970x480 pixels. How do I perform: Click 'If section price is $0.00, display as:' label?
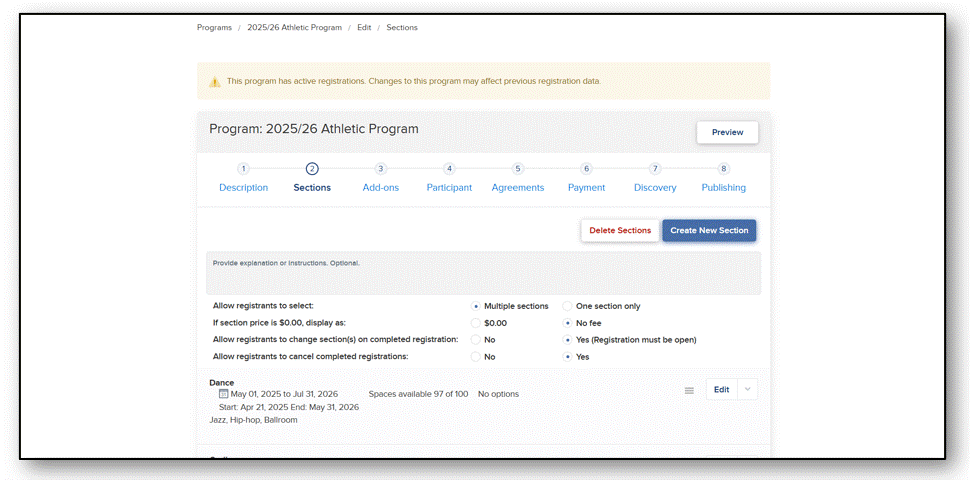pyautogui.click(x=279, y=323)
